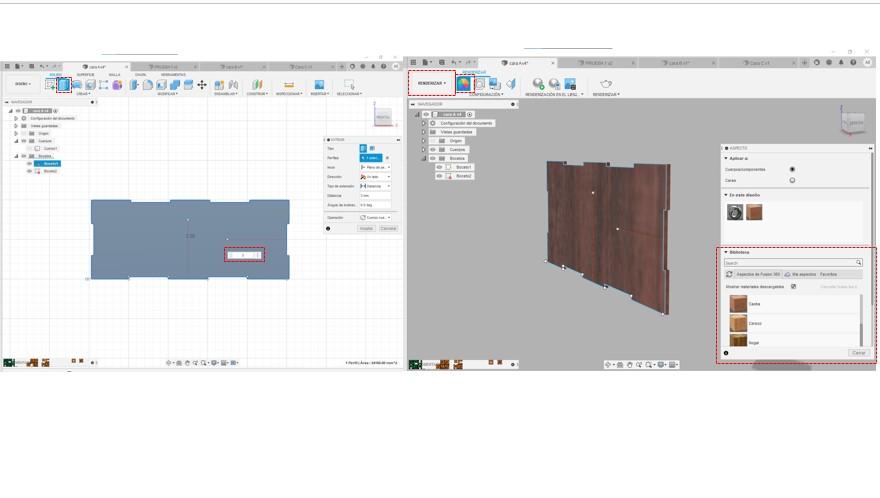Screen dimensions: 880x498
Task: Click Cerrar in the Aspecto panel
Action: coord(859,353)
